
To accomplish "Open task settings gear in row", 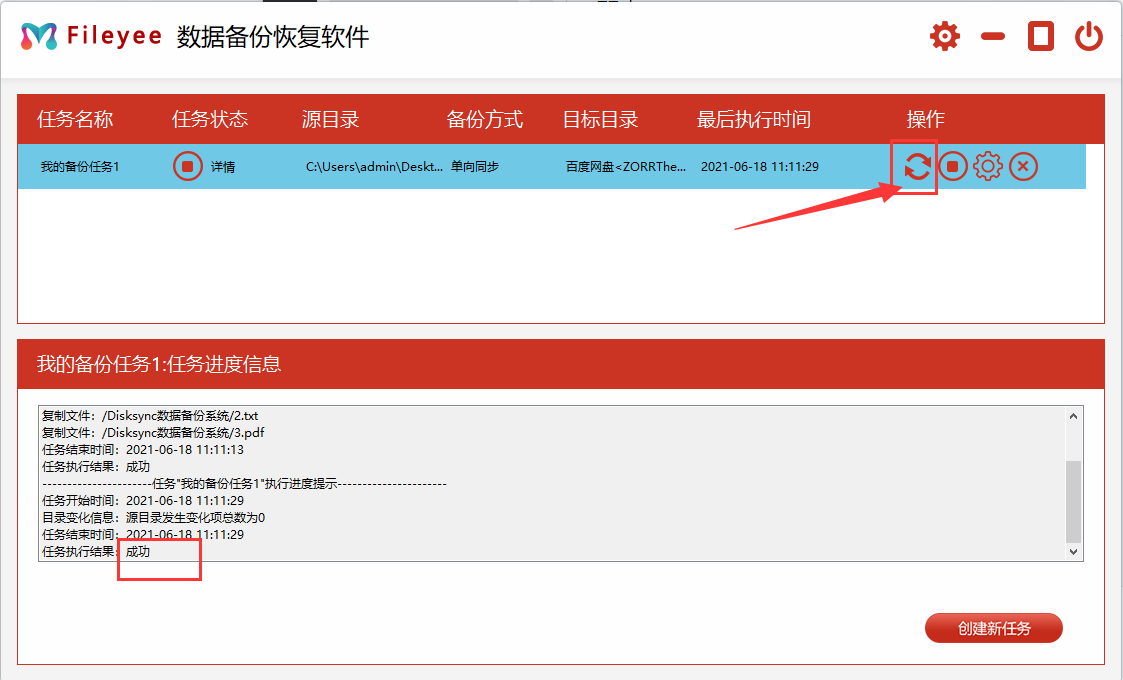I will click(x=987, y=167).
